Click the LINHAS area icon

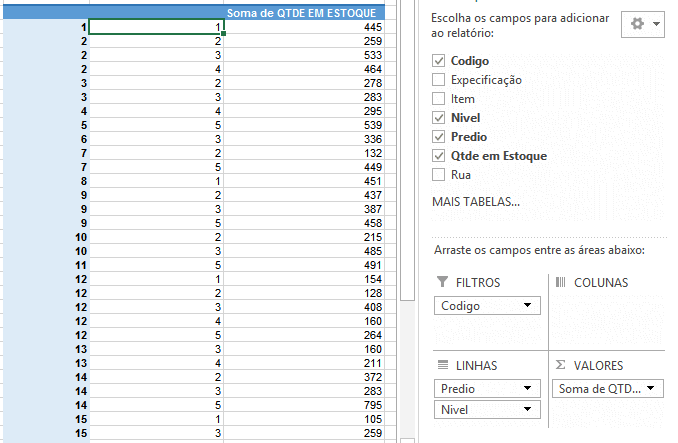(442, 366)
